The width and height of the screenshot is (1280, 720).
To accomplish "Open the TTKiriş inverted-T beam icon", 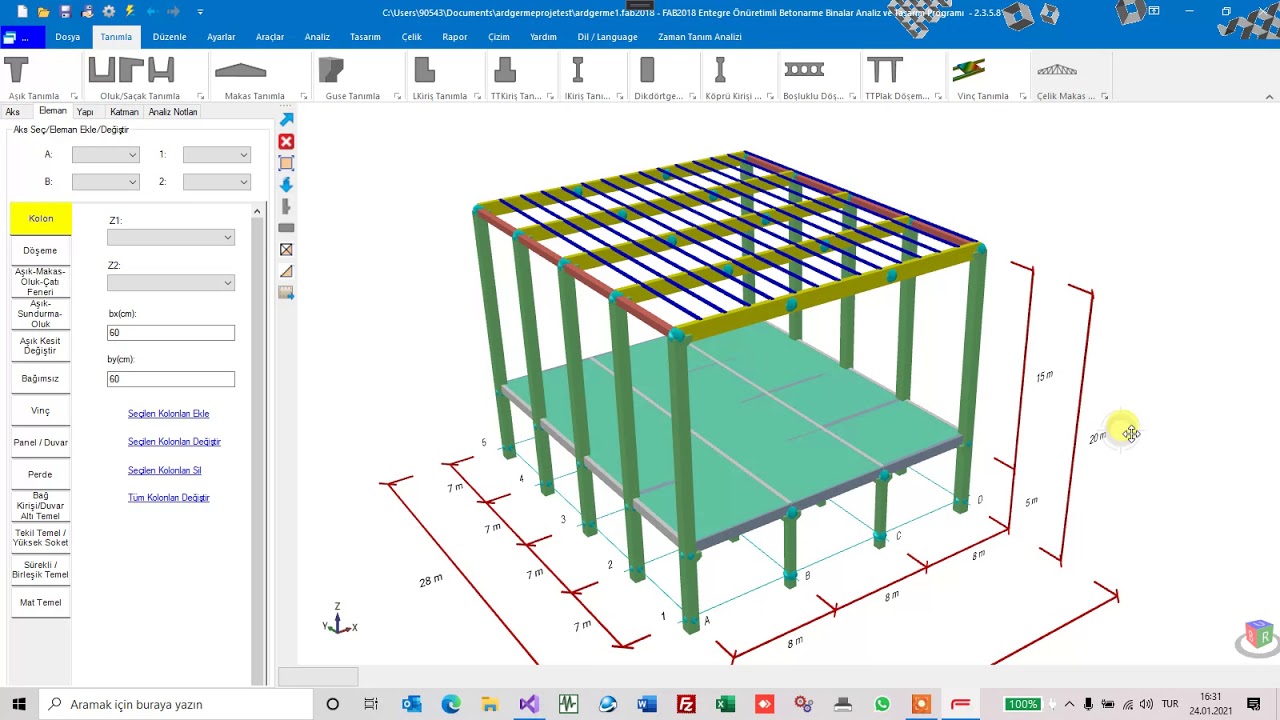I will (x=505, y=70).
